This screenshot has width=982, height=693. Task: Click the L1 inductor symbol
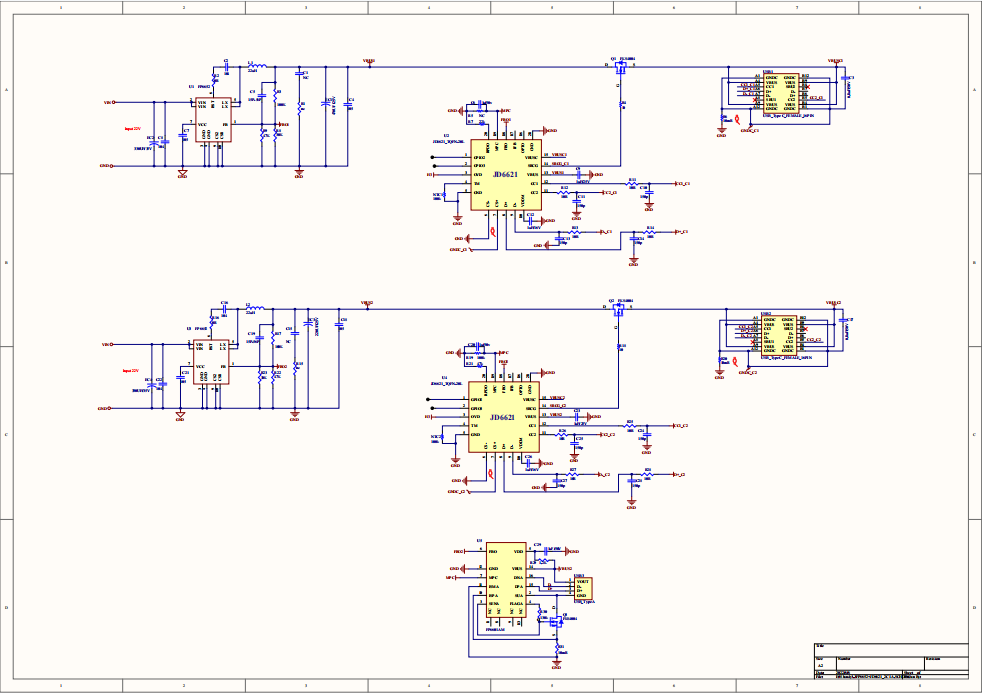click(x=257, y=65)
